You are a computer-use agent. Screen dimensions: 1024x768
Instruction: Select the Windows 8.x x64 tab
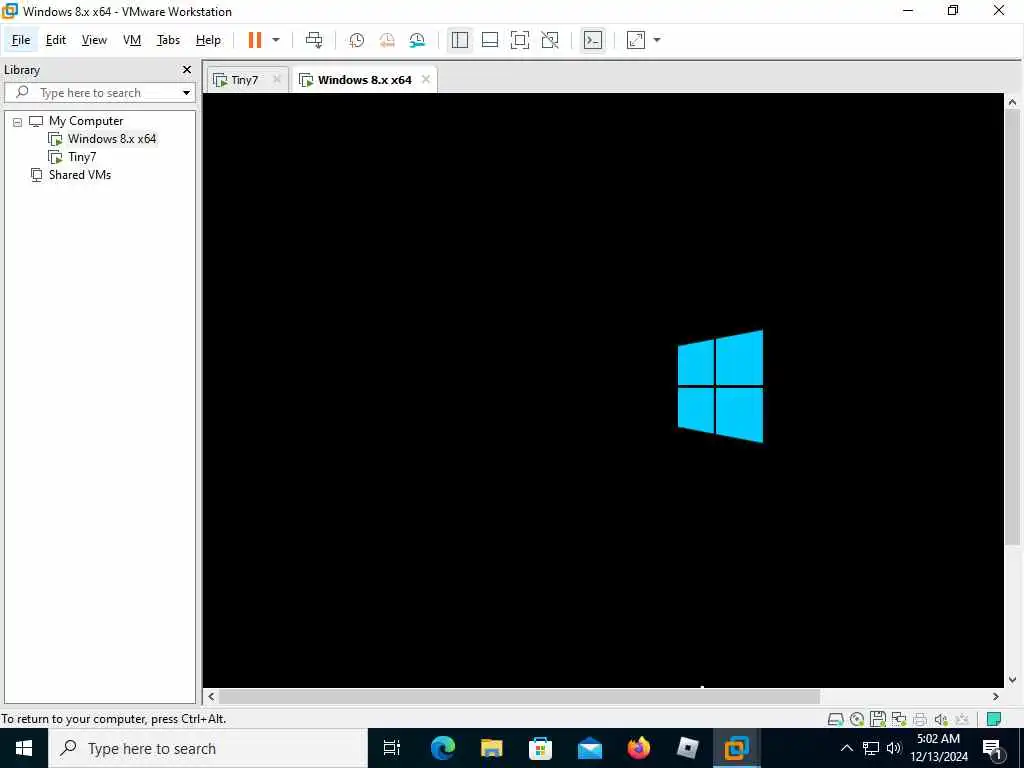[364, 80]
